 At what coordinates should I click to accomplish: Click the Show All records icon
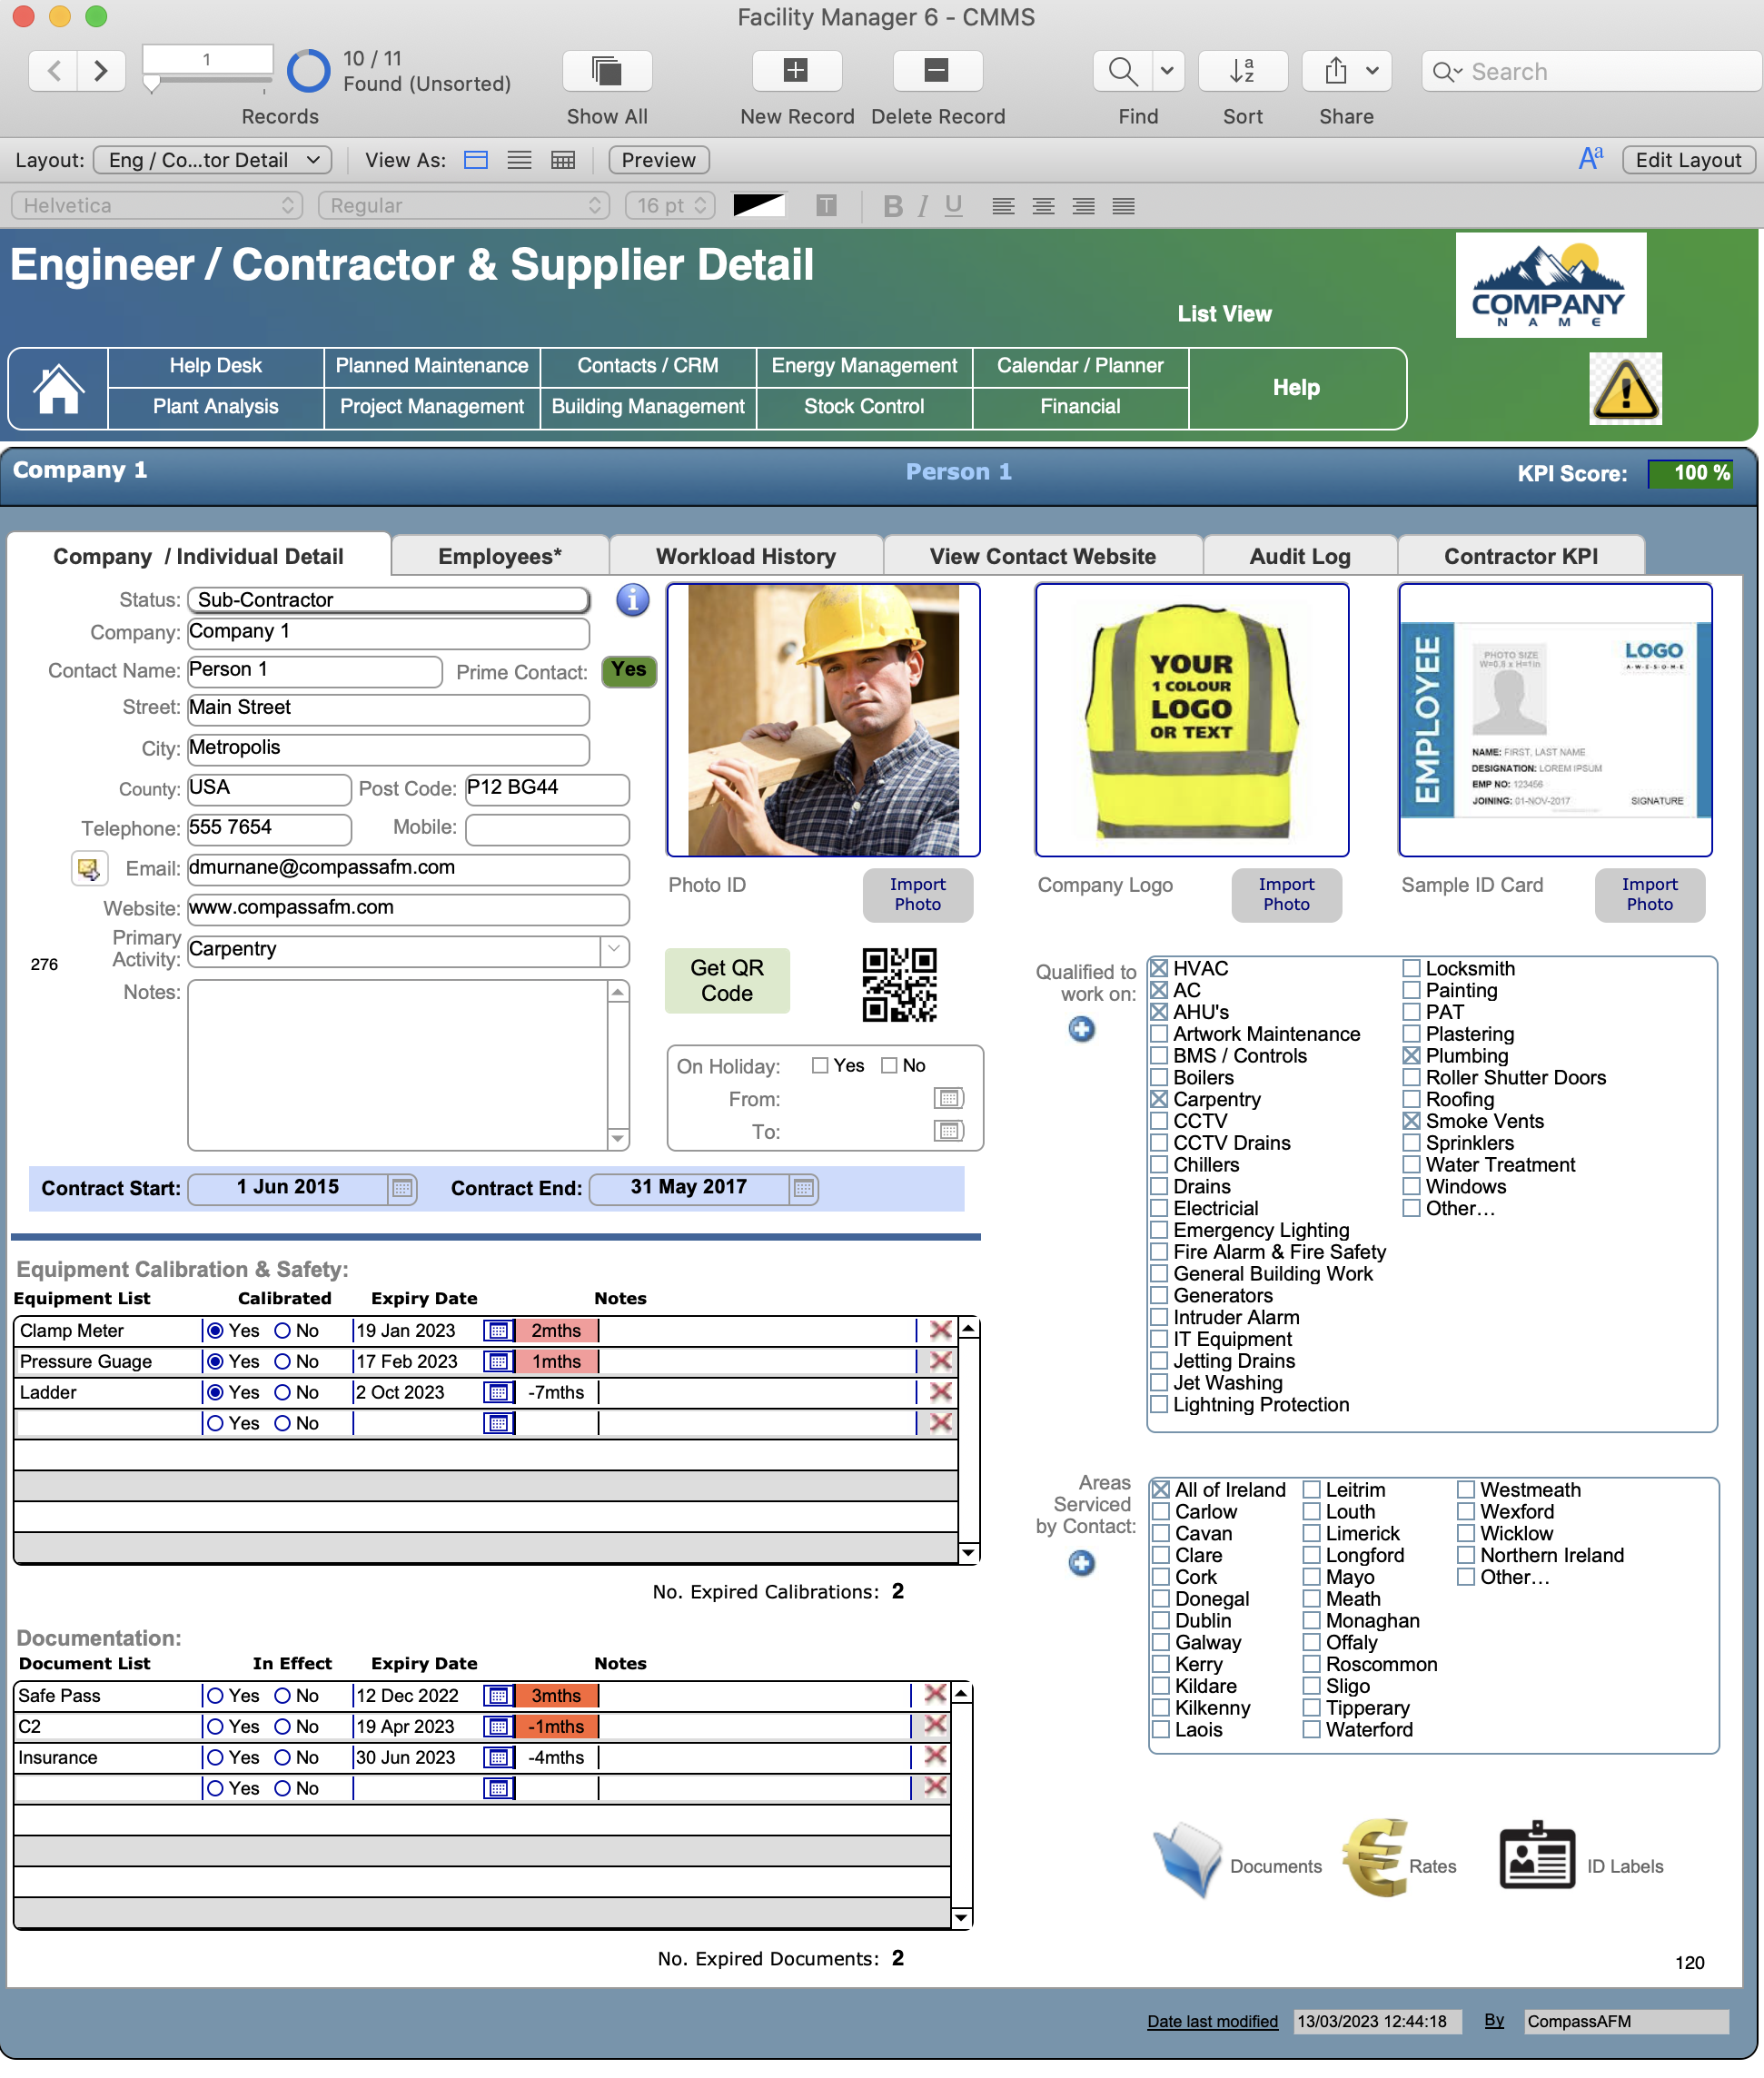(606, 70)
